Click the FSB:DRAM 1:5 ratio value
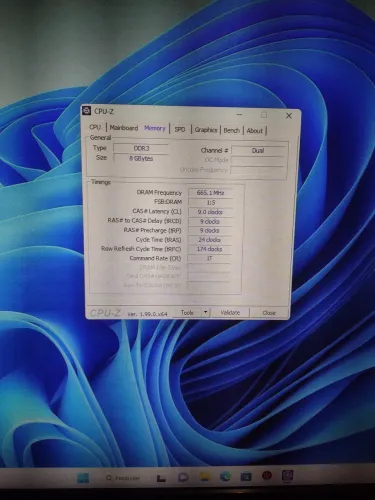 click(x=210, y=202)
